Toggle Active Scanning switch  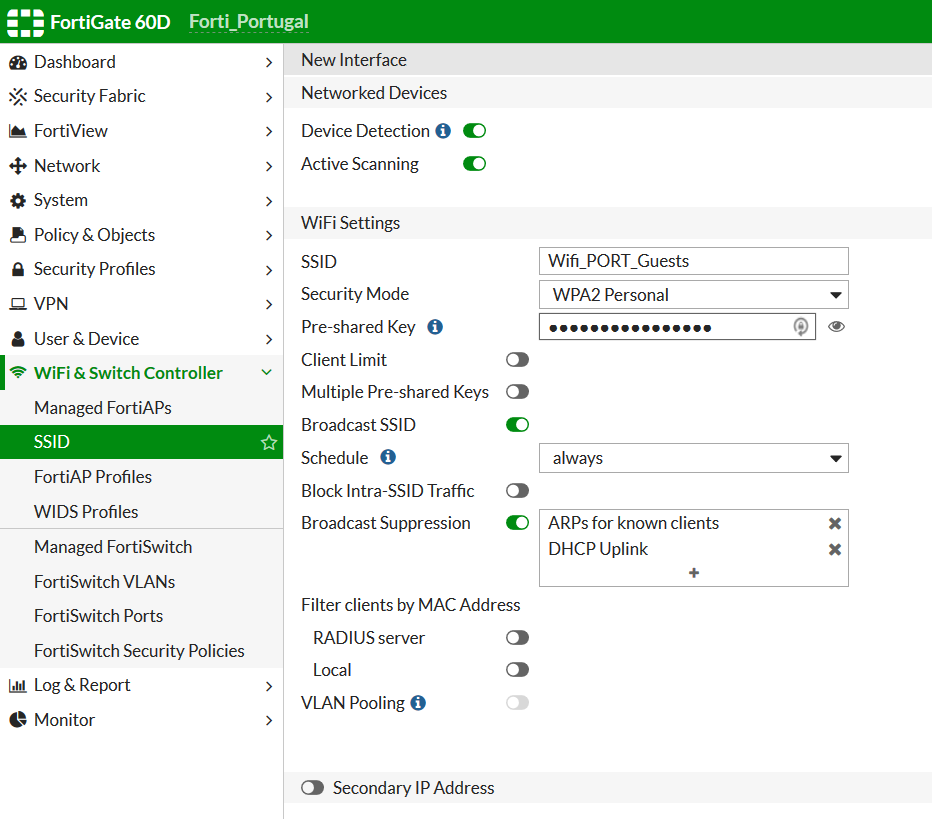coord(474,163)
